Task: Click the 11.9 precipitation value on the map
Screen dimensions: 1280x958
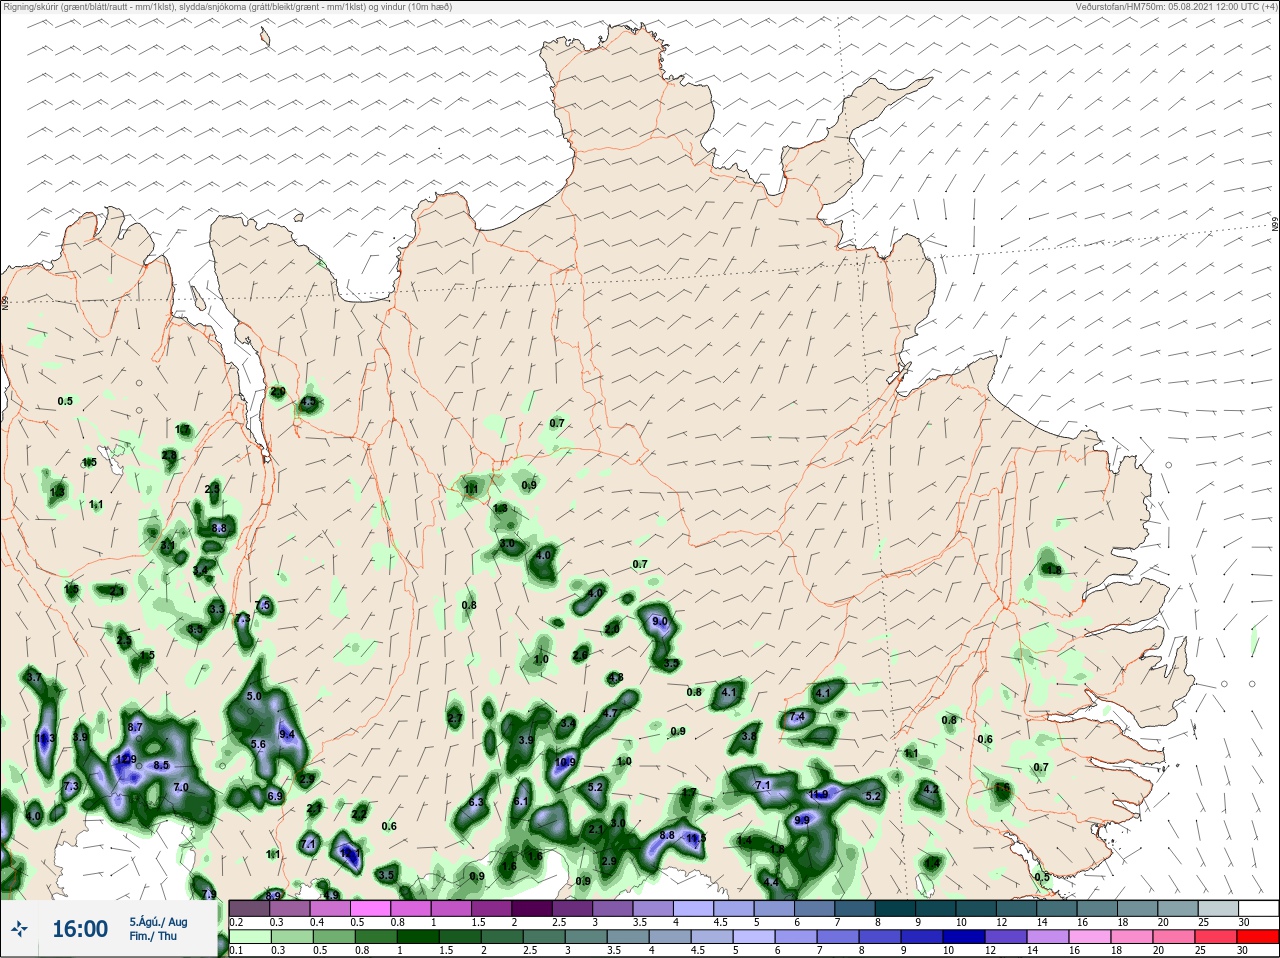Action: pyautogui.click(x=818, y=794)
